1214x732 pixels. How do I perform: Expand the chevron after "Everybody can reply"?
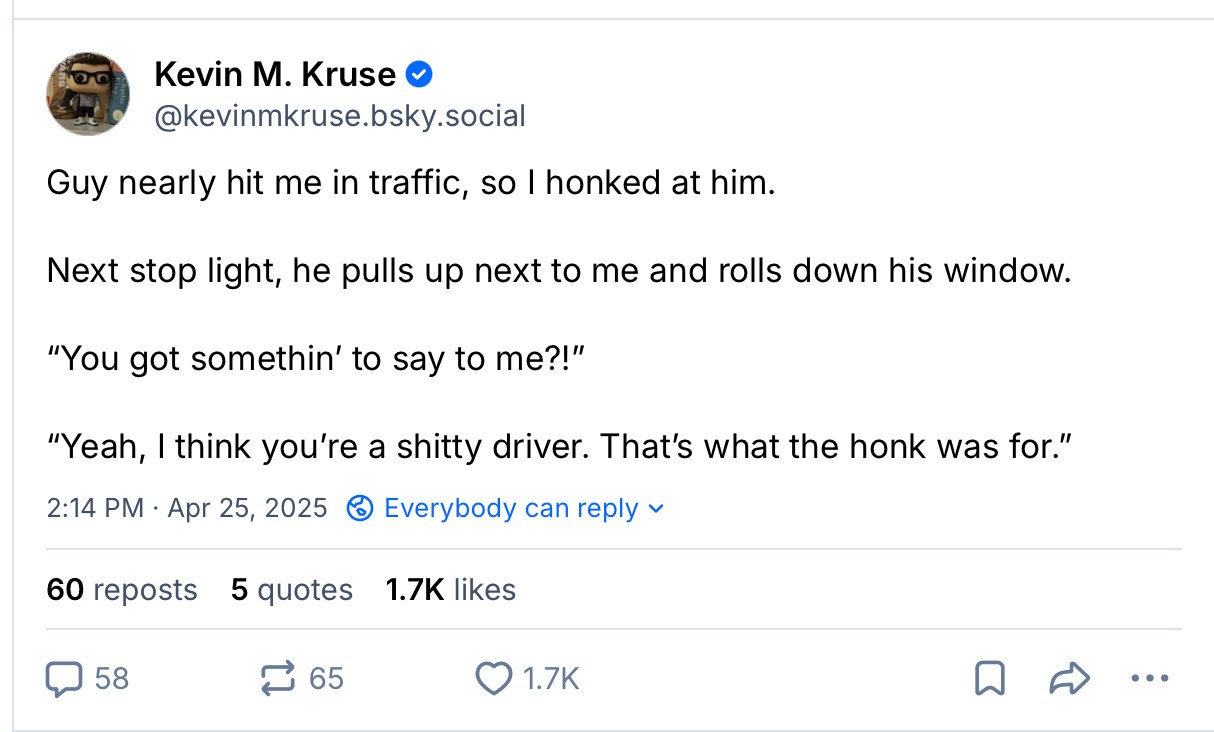pos(656,508)
